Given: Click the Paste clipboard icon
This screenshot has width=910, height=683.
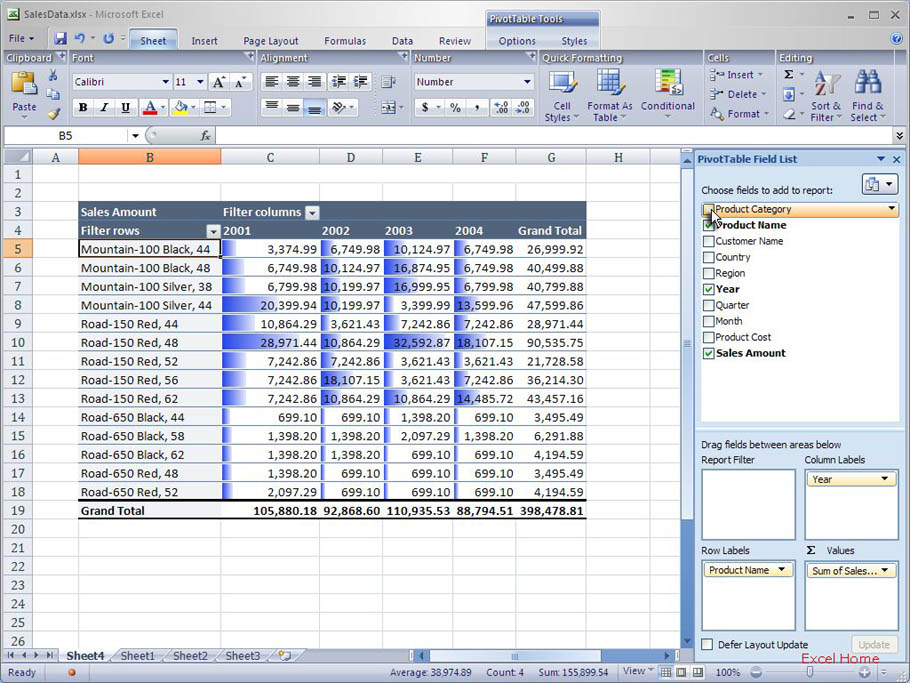Looking at the screenshot, I should pyautogui.click(x=24, y=85).
